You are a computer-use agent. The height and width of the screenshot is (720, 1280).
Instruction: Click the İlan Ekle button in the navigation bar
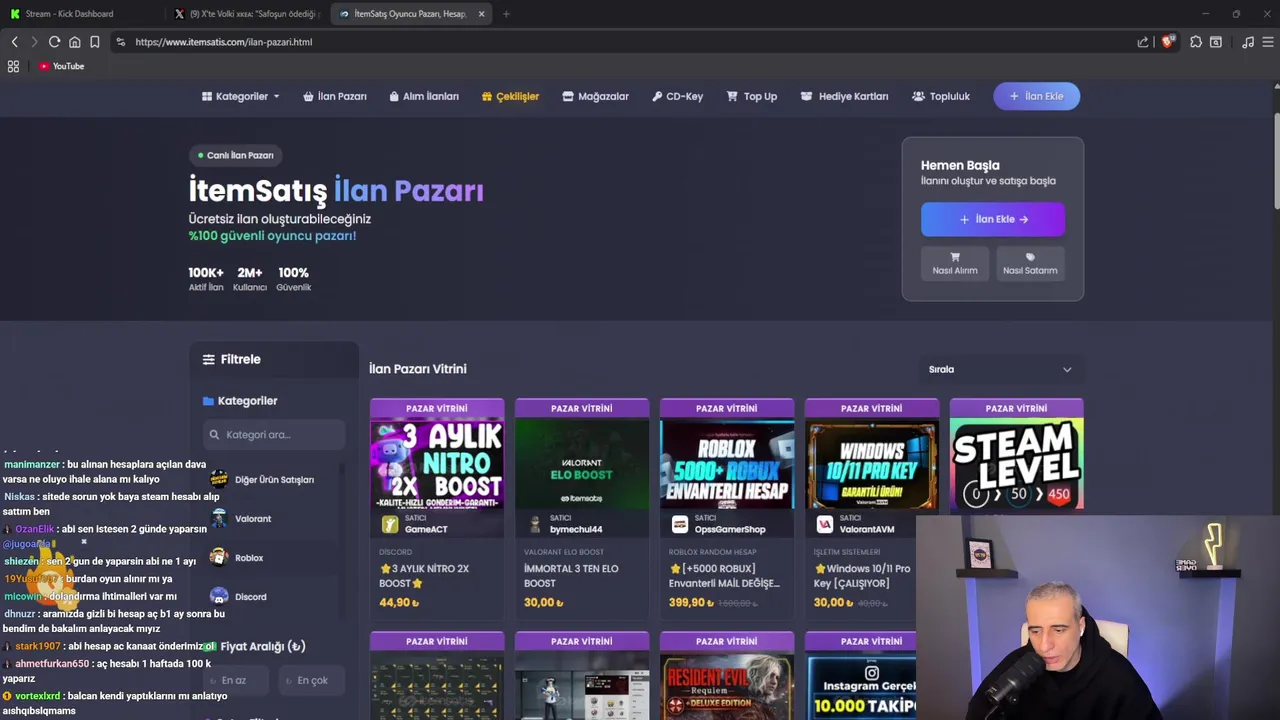click(x=1036, y=96)
